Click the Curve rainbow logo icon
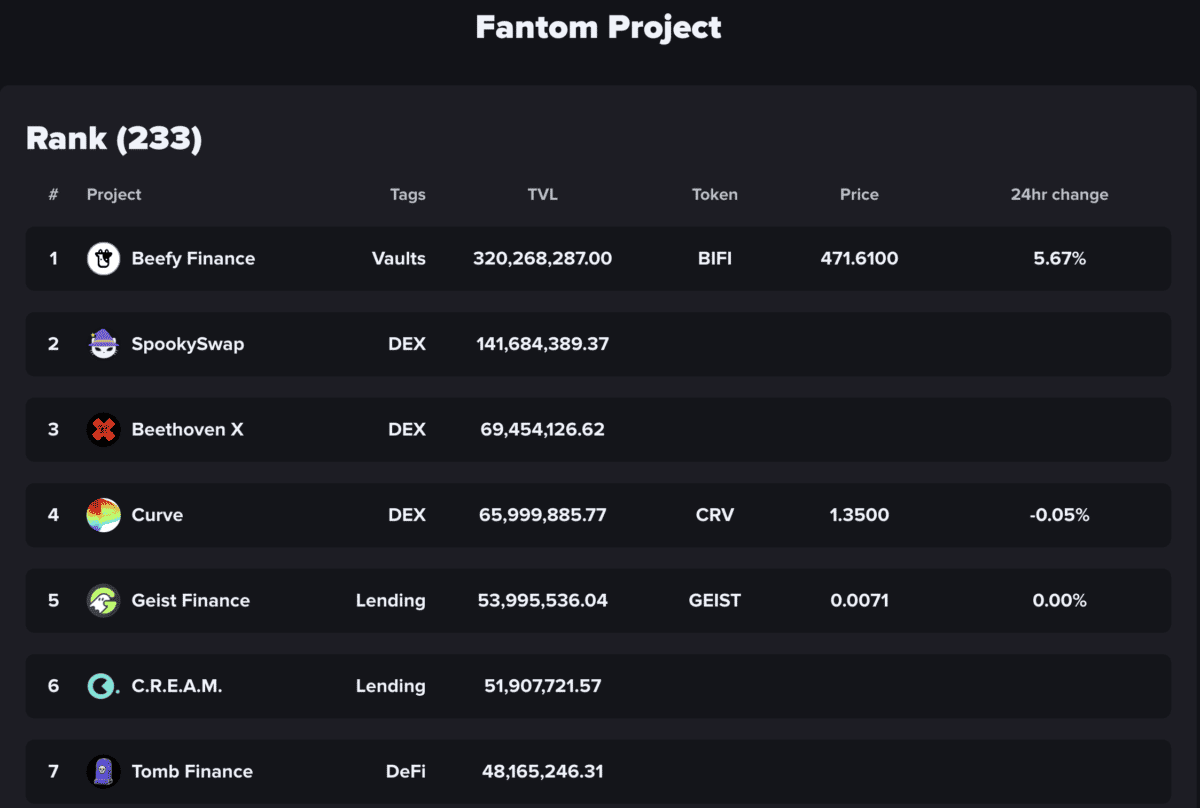Image resolution: width=1200 pixels, height=808 pixels. (103, 515)
